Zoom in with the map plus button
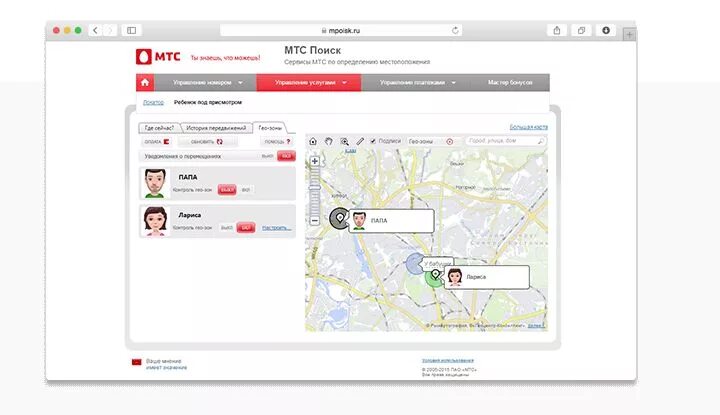 (315, 161)
